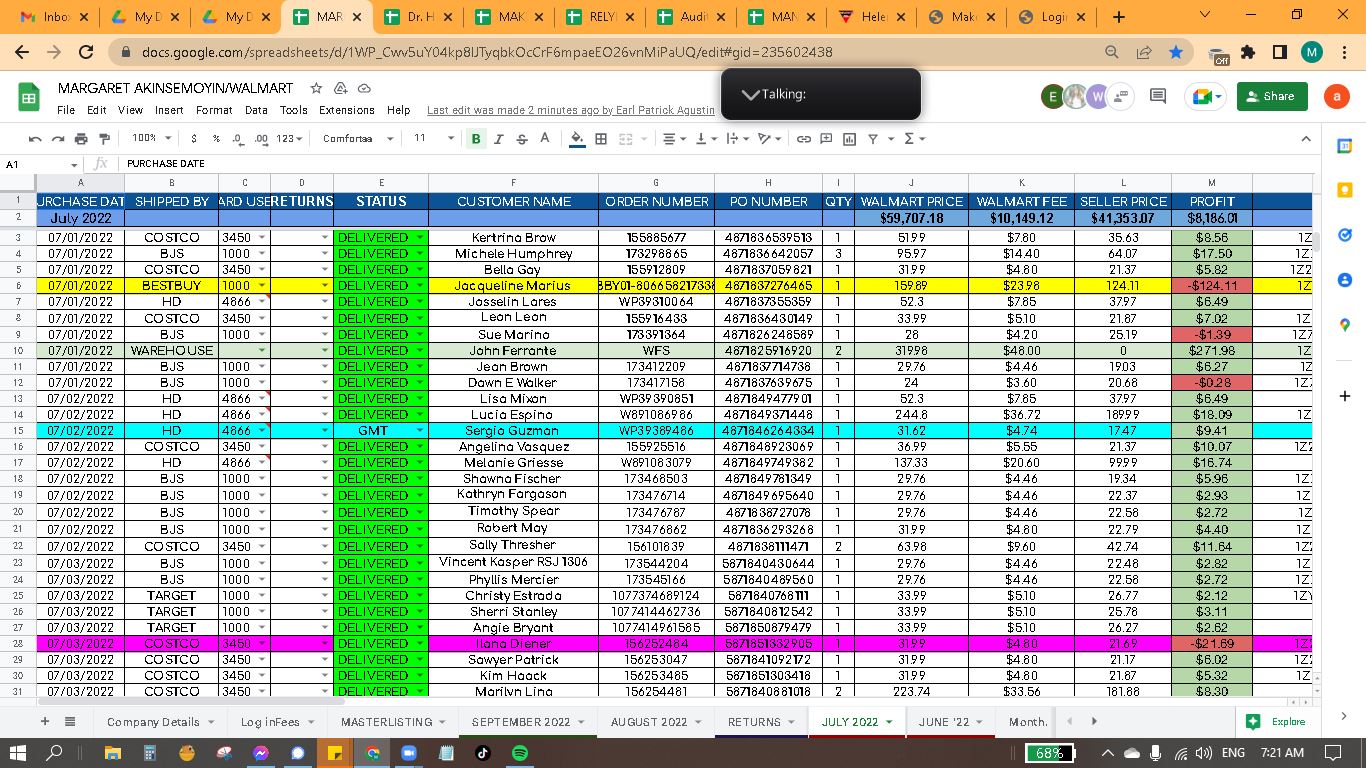Click the Redo icon in the toolbar
1366x768 pixels.
[58, 139]
